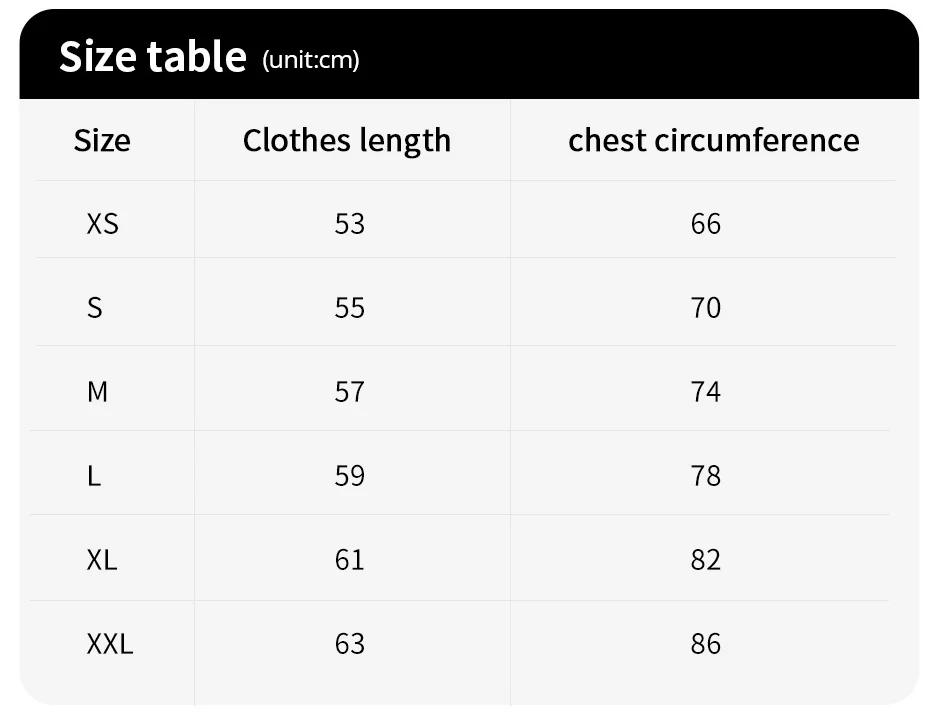The width and height of the screenshot is (940, 716).
Task: Click chest circumference value 86
Action: tap(706, 644)
